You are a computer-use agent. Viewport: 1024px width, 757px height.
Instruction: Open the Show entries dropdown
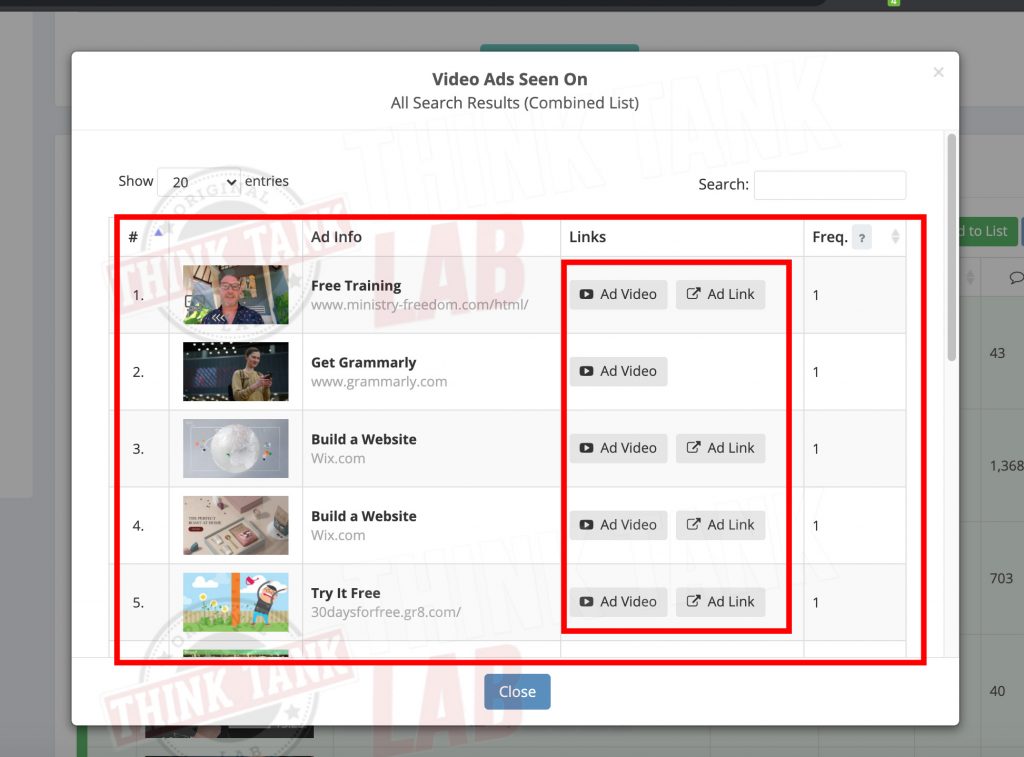point(198,182)
